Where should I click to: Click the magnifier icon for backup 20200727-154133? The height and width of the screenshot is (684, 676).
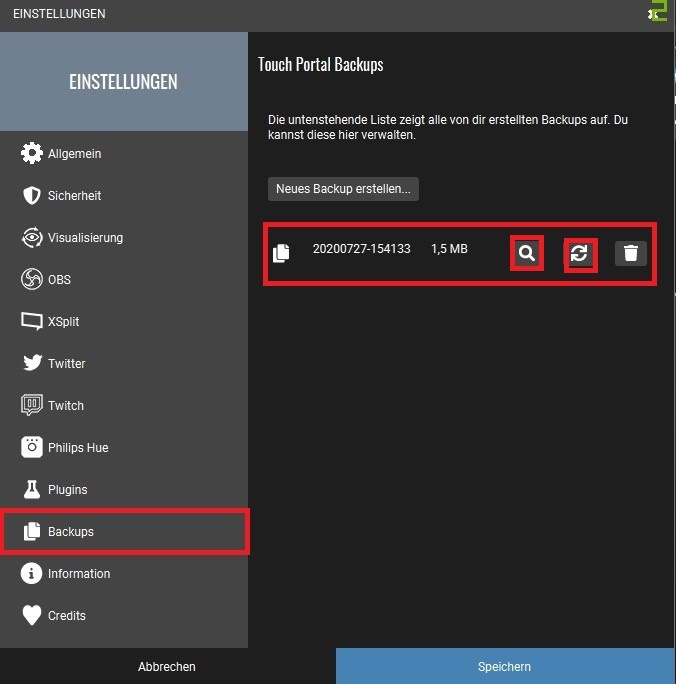(527, 253)
